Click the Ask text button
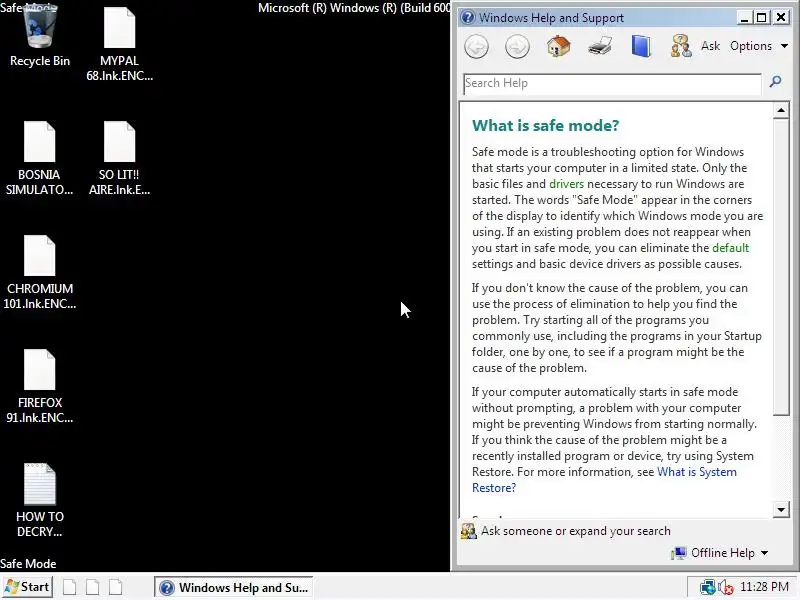This screenshot has height=600, width=800. 710,46
